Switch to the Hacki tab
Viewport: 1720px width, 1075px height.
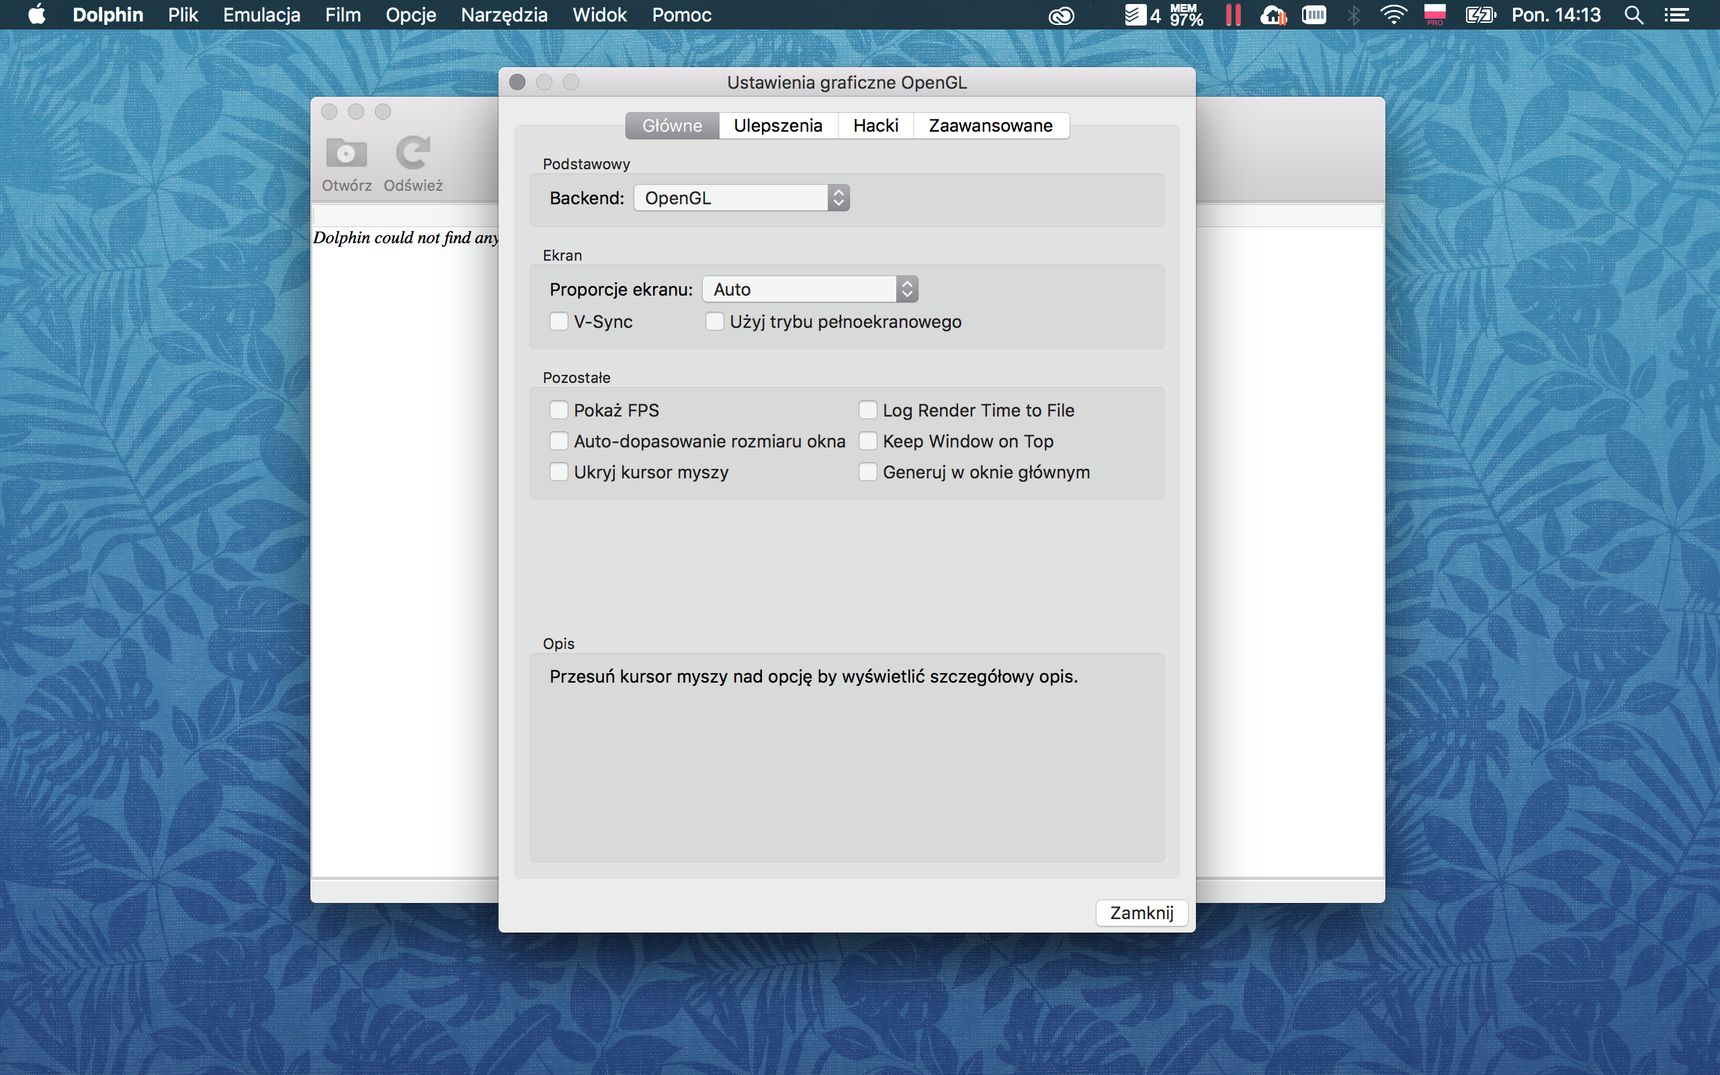click(876, 125)
